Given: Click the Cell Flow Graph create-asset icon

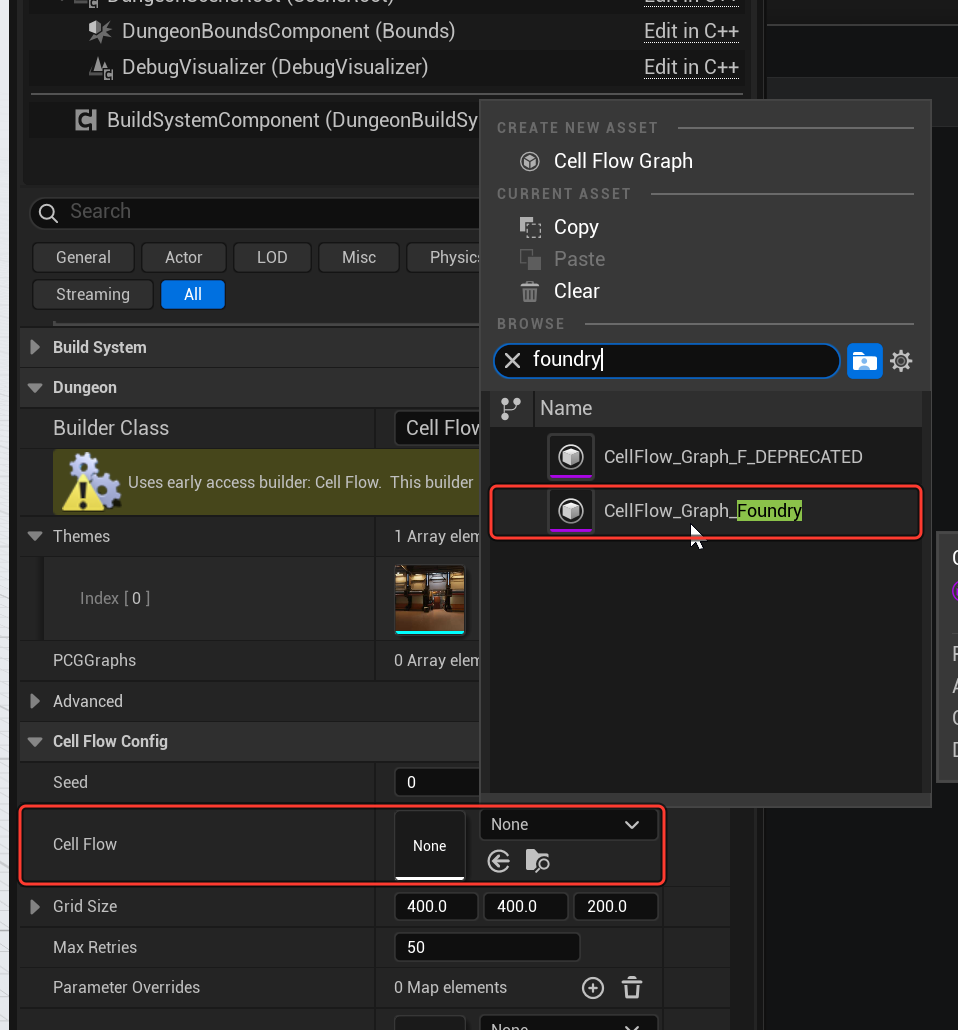Looking at the screenshot, I should tap(530, 161).
